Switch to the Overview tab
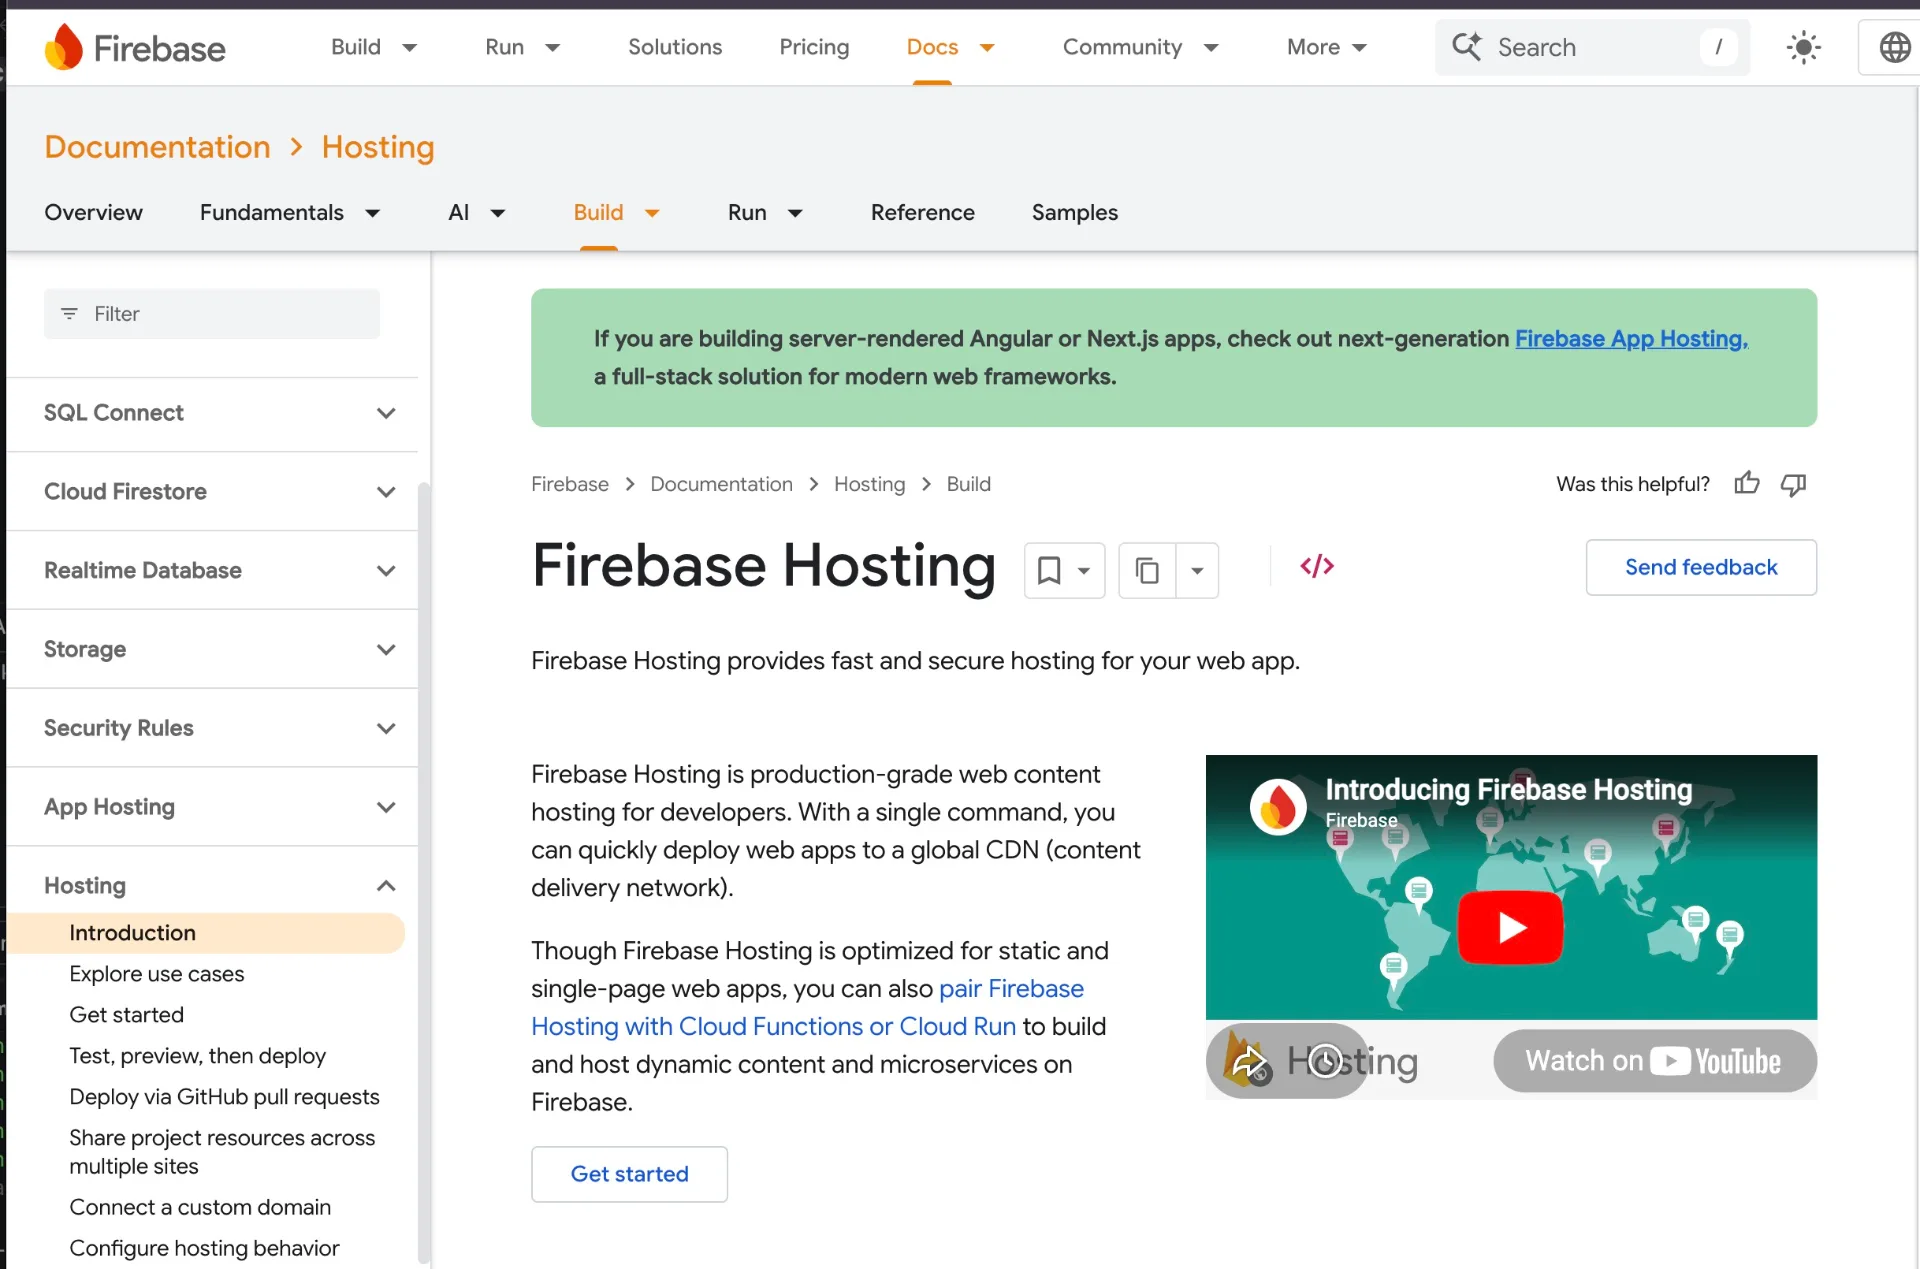Image resolution: width=1920 pixels, height=1269 pixels. coord(93,212)
